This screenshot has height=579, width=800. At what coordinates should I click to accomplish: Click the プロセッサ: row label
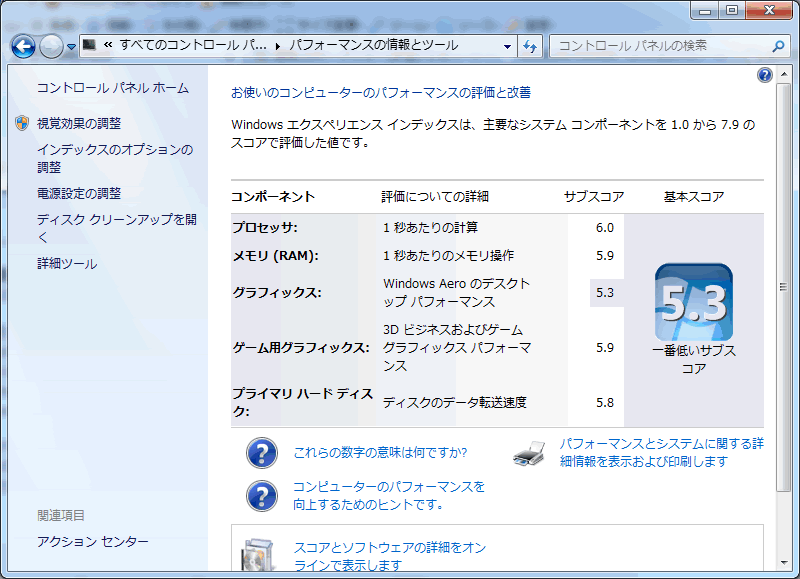[265, 228]
